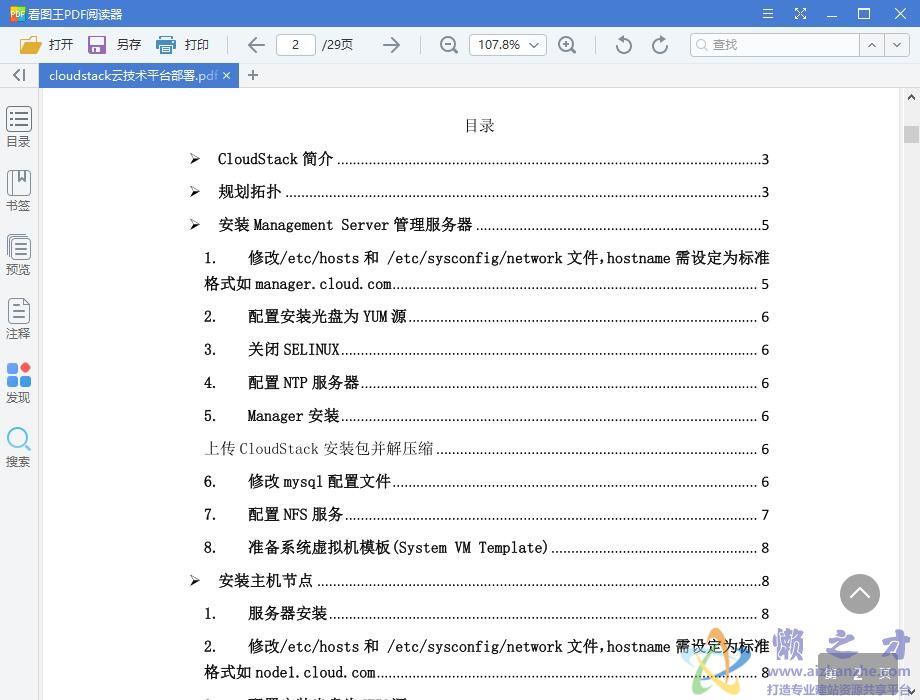The width and height of the screenshot is (920, 700).
Task: Click the Manager 安装 contents line
Action: tap(486, 416)
